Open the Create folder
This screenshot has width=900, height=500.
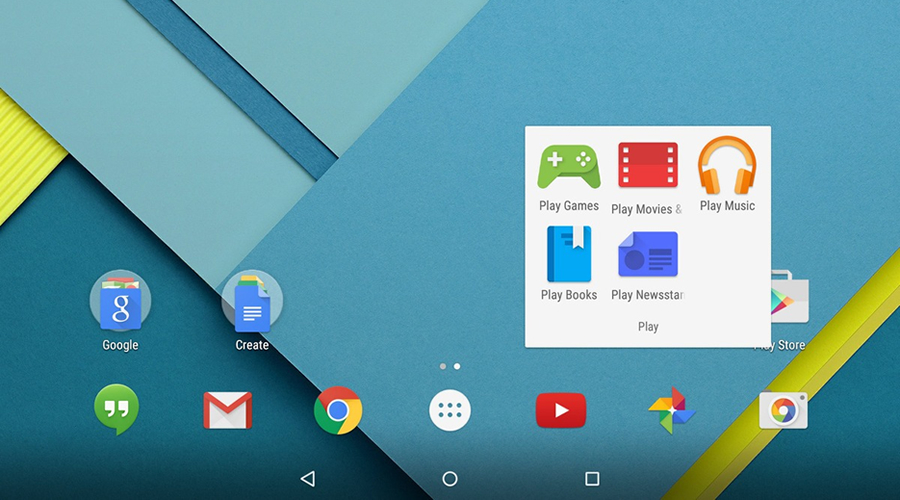(x=252, y=300)
